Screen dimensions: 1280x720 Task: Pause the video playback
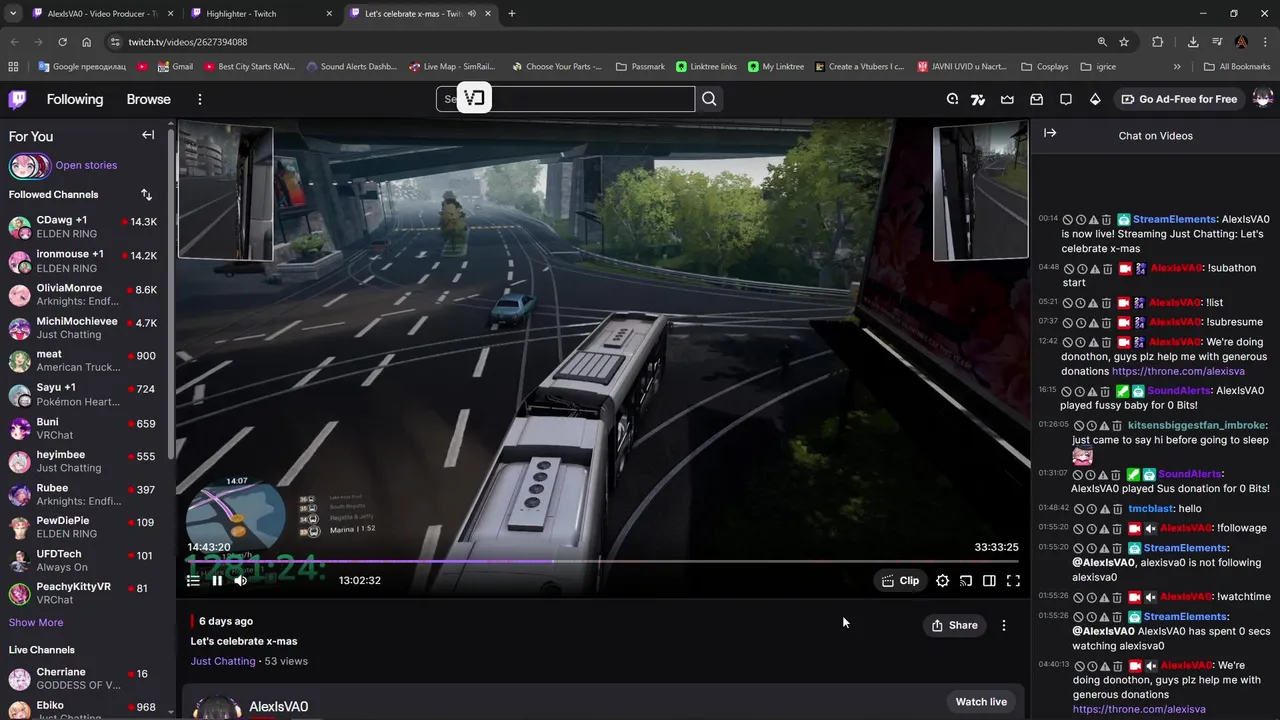pos(217,580)
